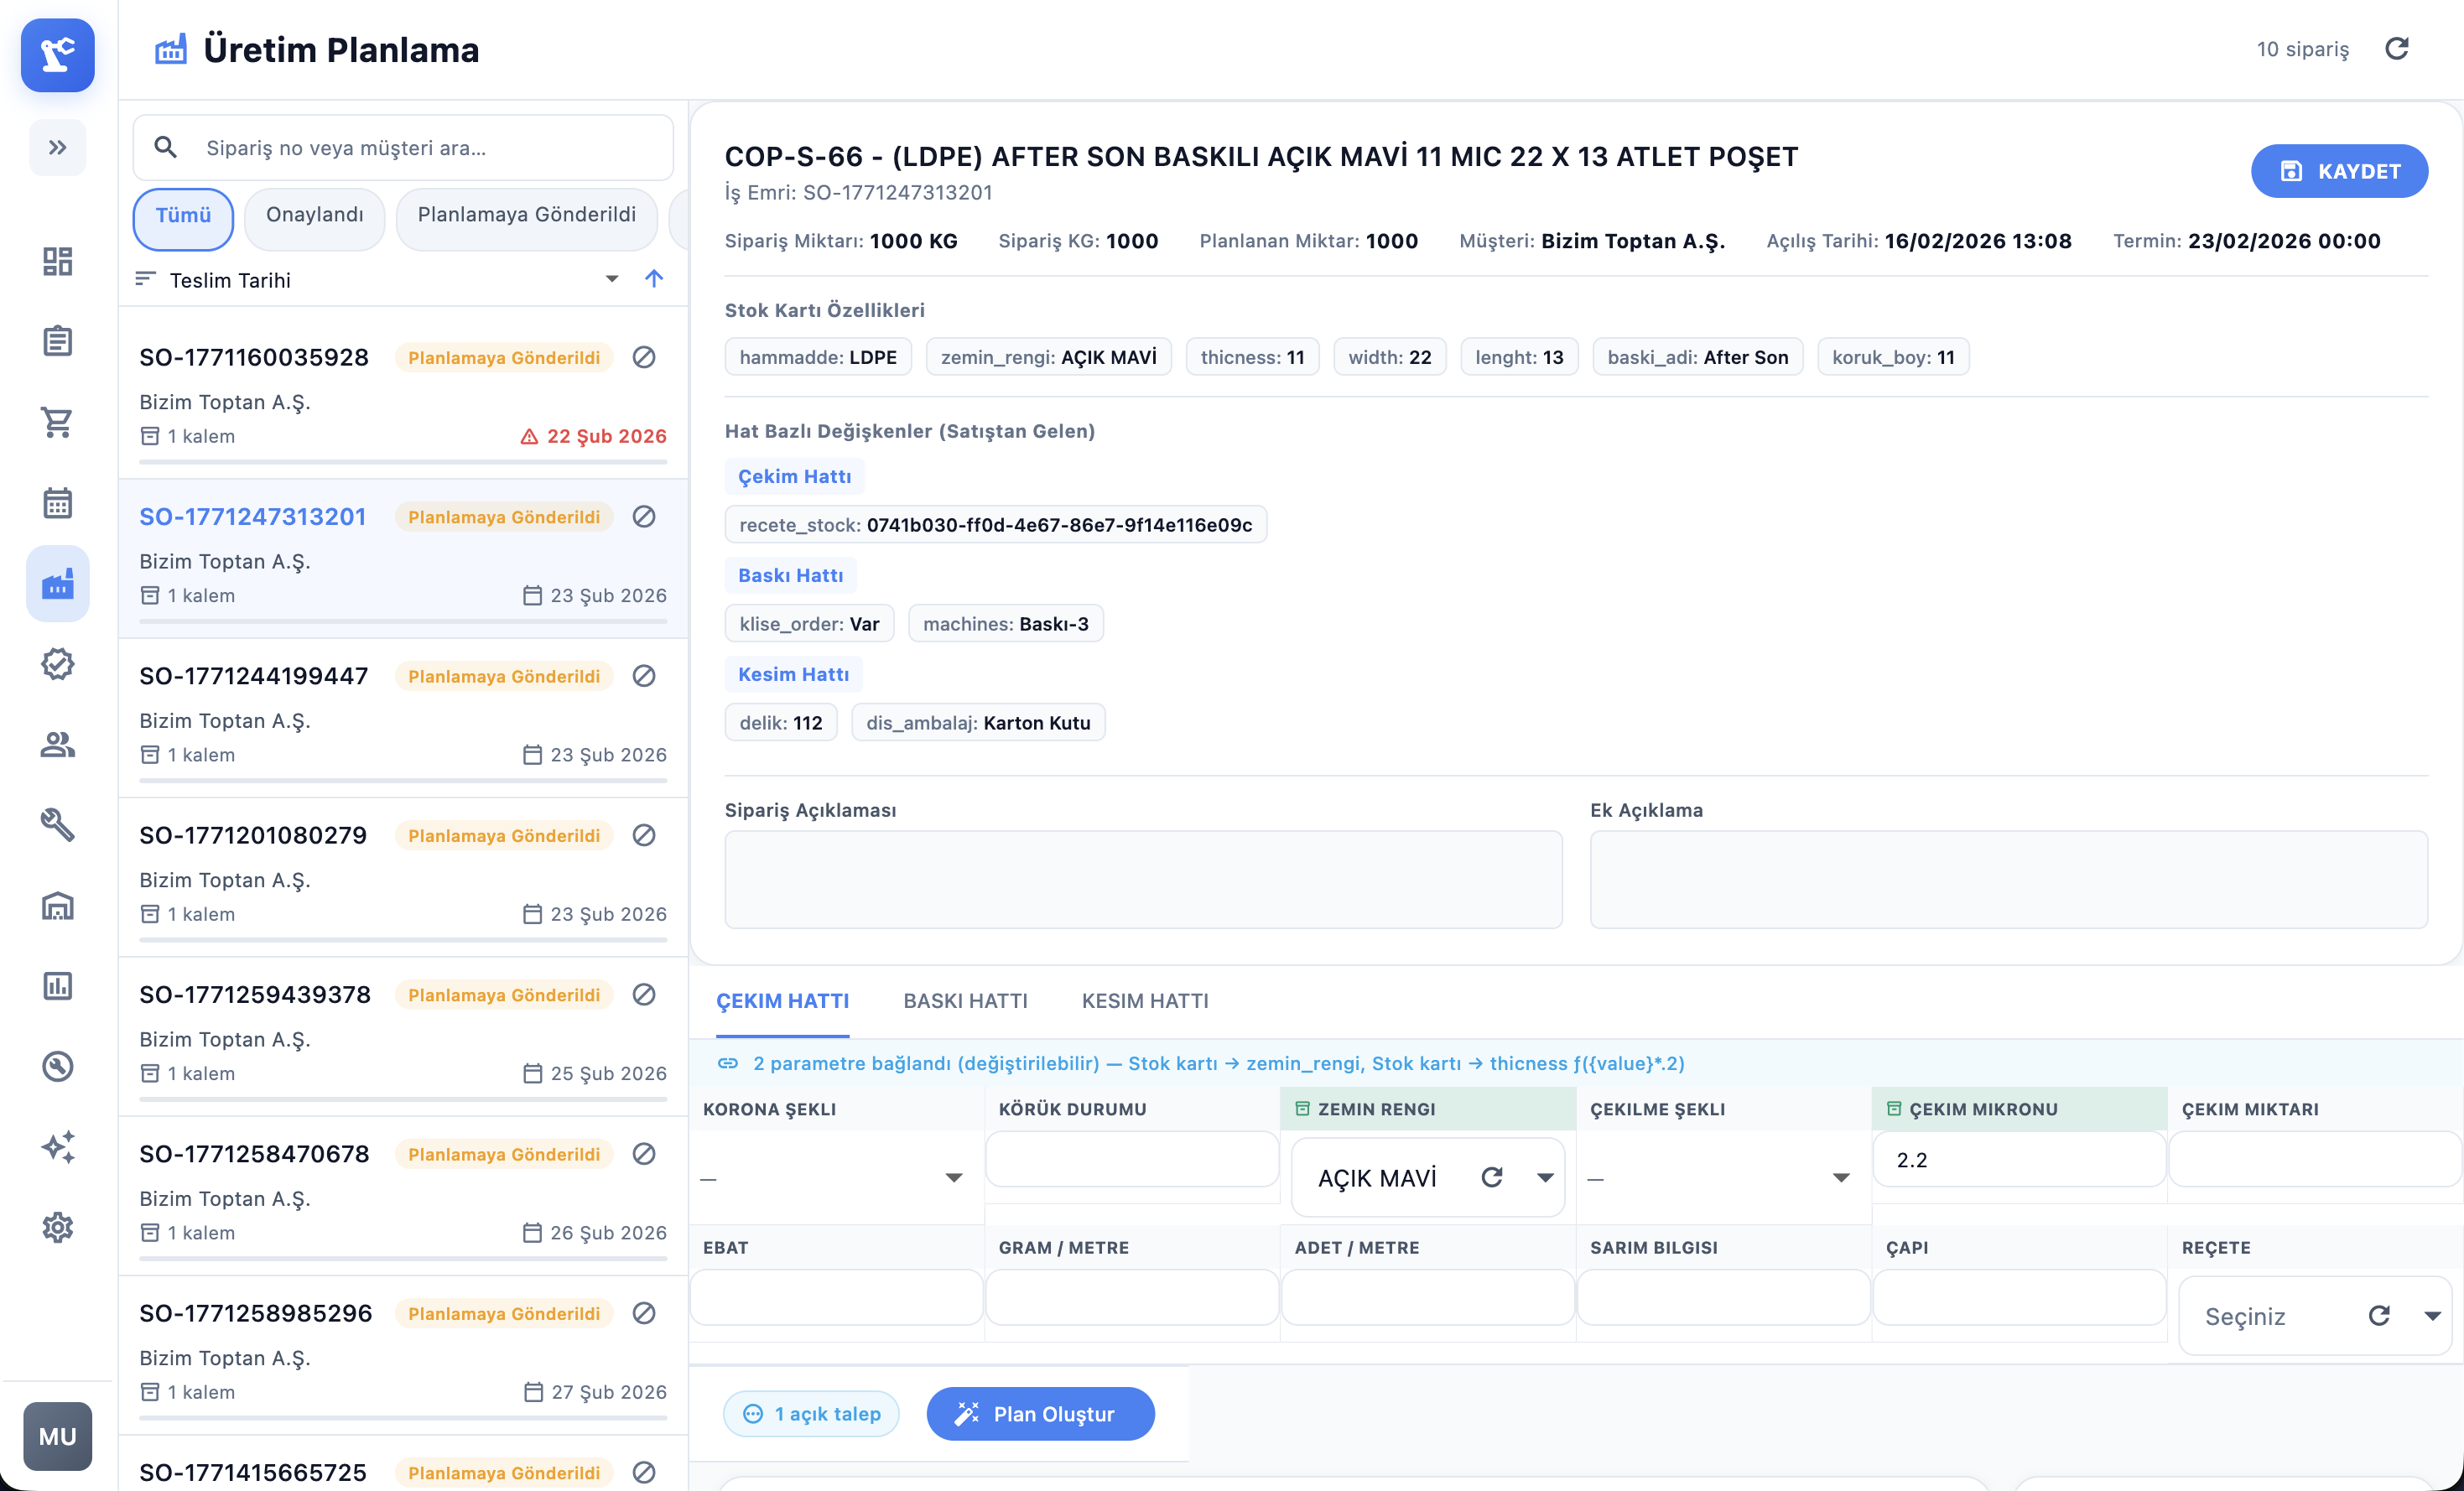Switch to the KESIM HATTI tab
Viewport: 2464px width, 1491px height.
(1145, 1002)
